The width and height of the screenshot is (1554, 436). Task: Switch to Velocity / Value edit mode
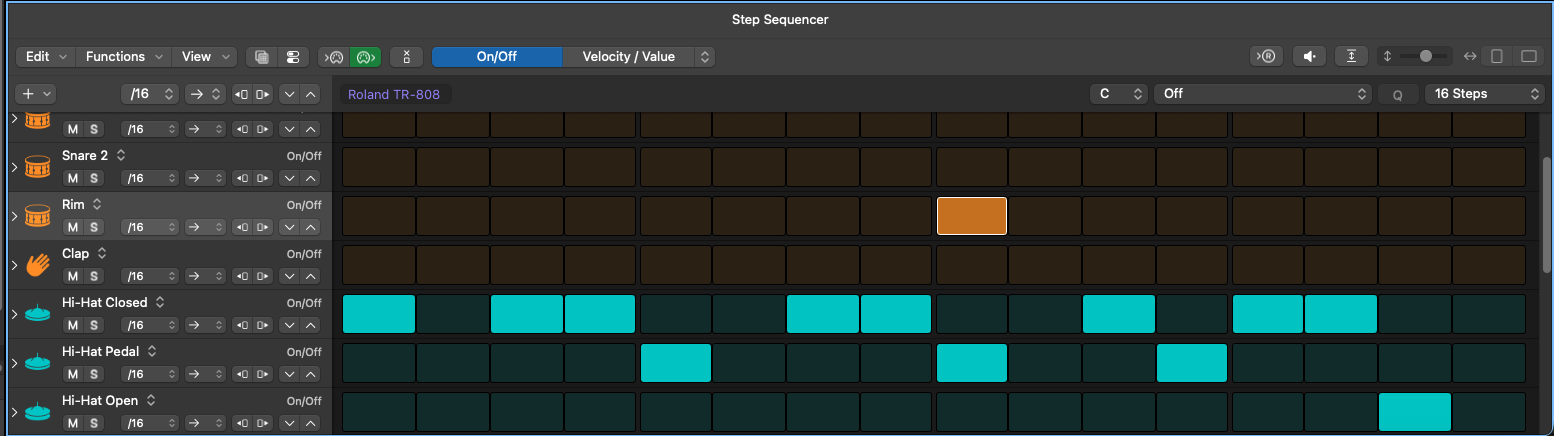tap(629, 57)
